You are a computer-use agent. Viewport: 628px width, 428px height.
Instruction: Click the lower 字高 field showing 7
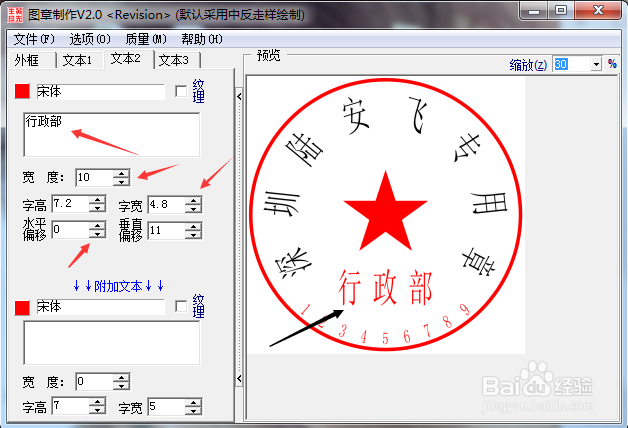(70, 406)
